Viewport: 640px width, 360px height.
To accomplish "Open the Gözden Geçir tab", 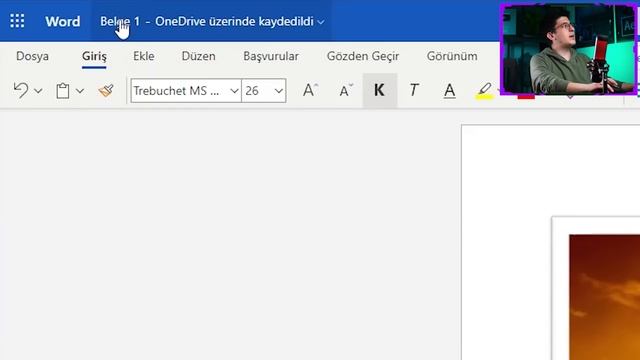I will tap(363, 56).
